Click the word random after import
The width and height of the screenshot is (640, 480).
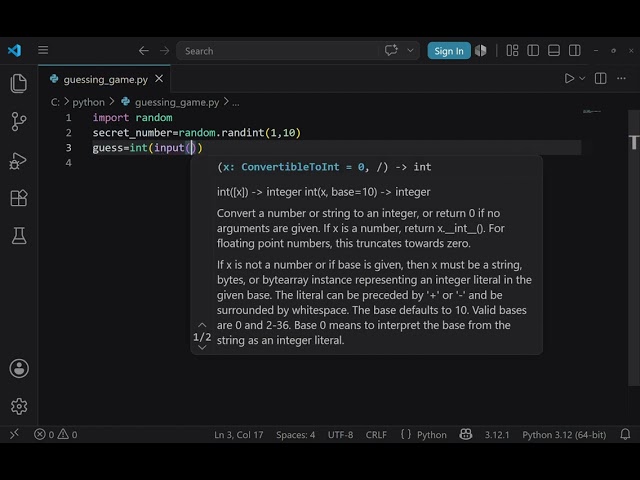pos(154,118)
